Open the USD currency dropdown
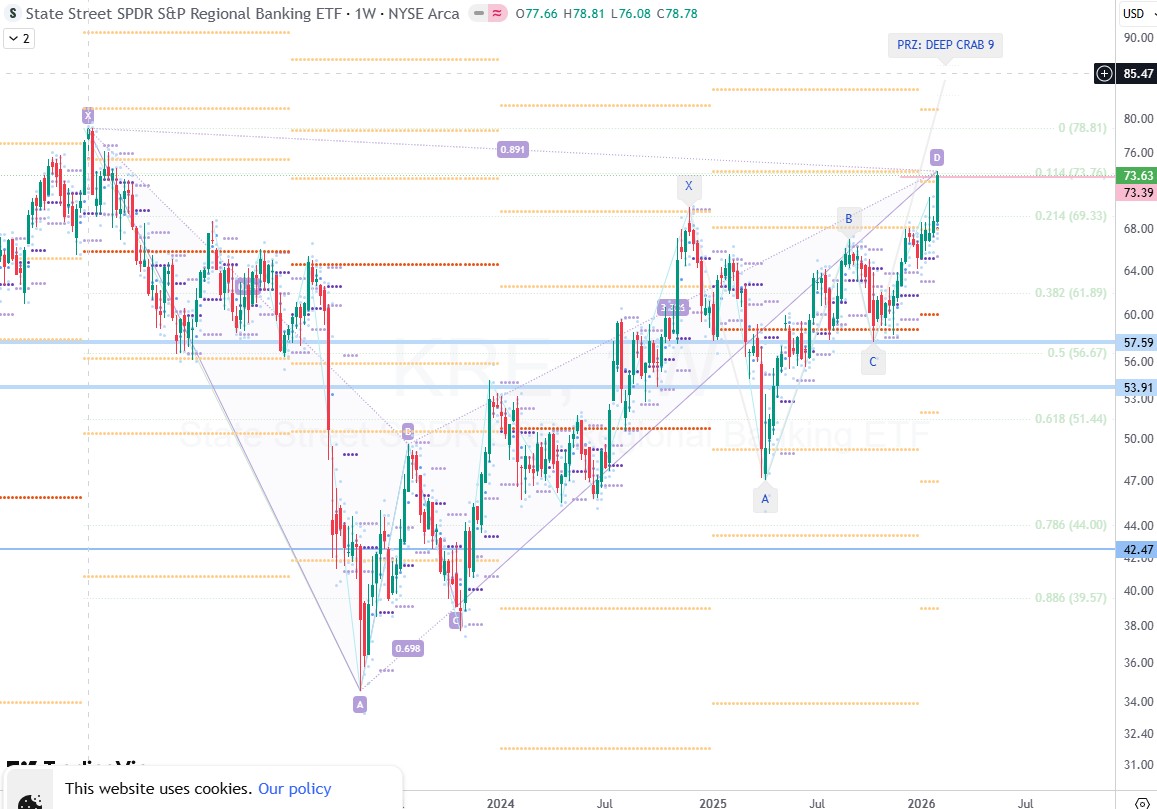This screenshot has width=1157, height=809. pos(1133,13)
